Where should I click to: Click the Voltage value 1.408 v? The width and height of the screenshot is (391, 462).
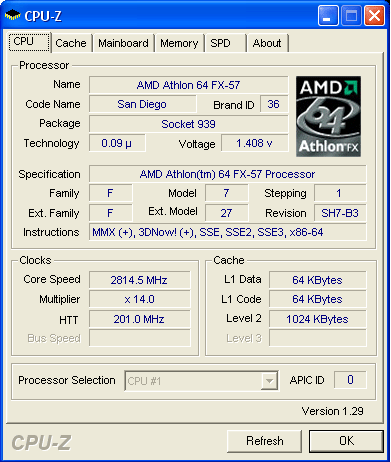[x=254, y=143]
